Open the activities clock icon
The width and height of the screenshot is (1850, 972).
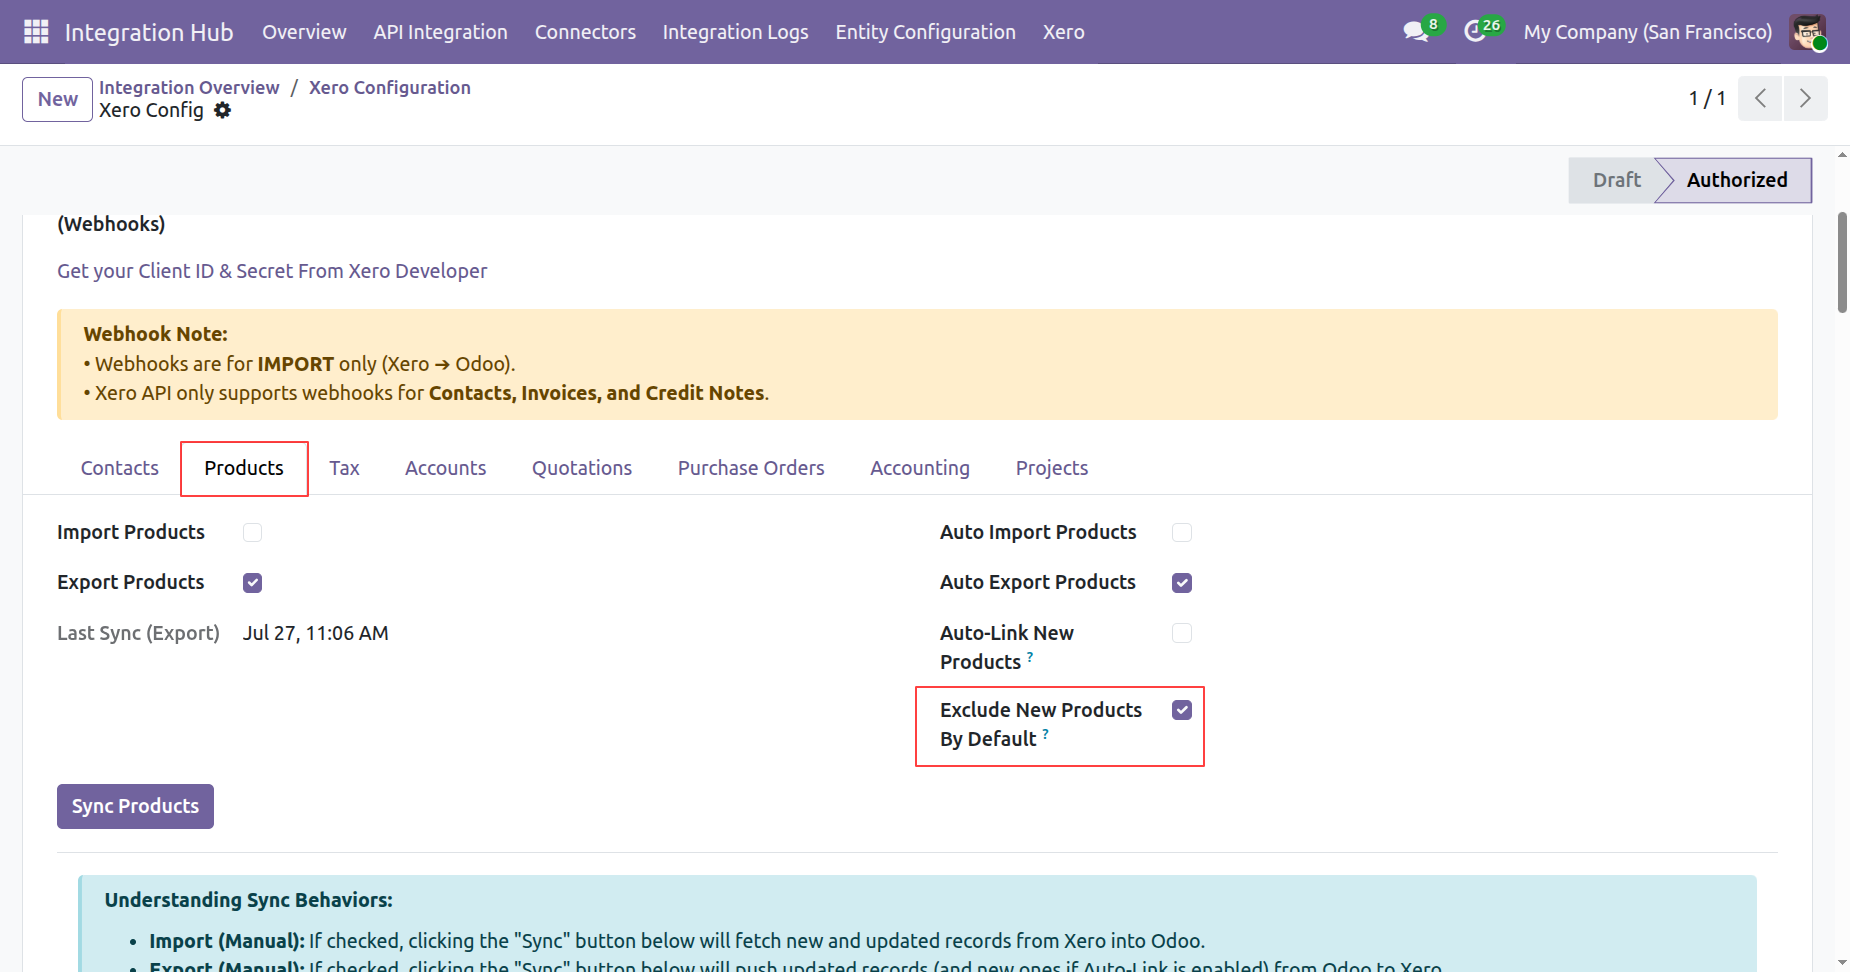(1475, 32)
